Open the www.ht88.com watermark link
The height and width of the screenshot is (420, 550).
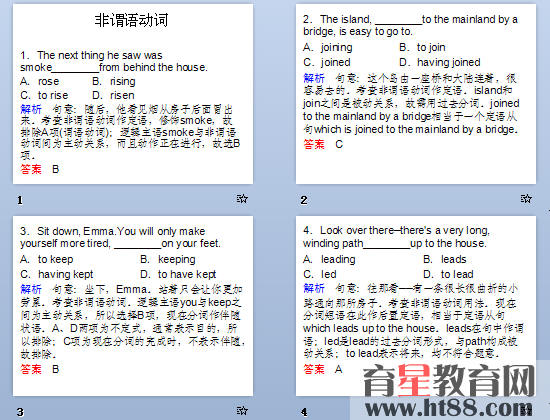pos(448,408)
